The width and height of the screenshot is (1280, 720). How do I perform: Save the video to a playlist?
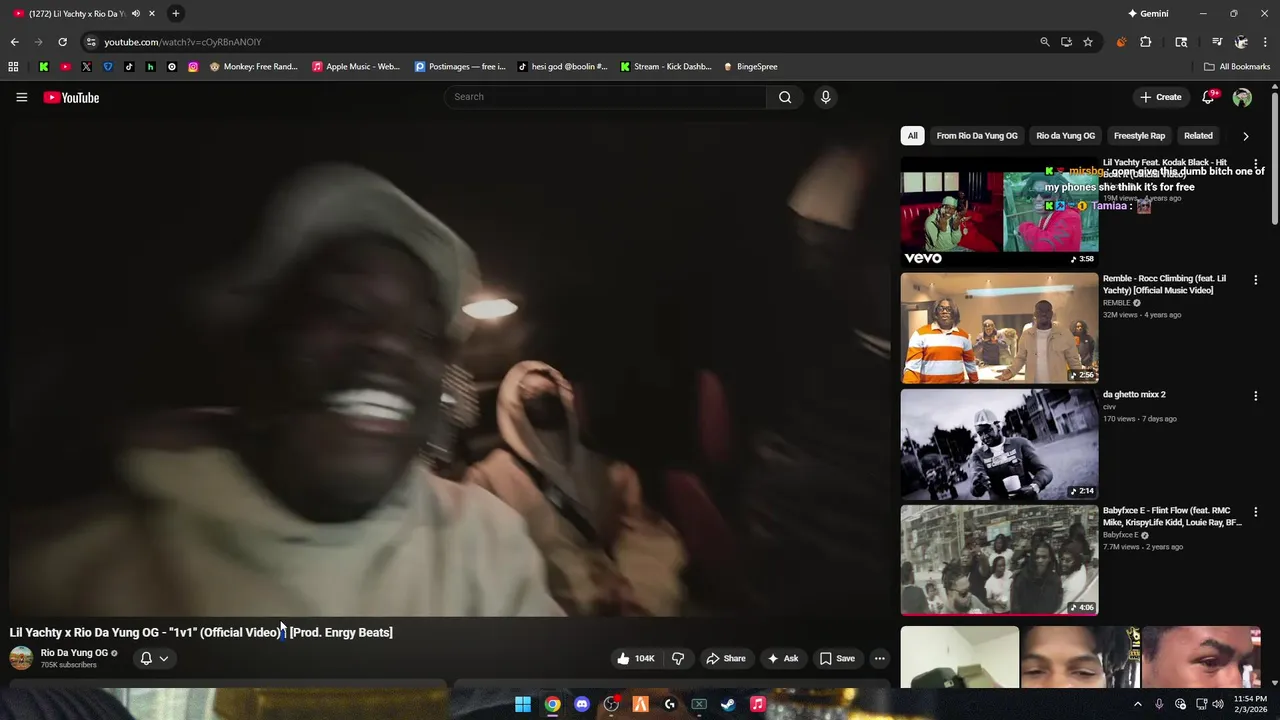(837, 658)
